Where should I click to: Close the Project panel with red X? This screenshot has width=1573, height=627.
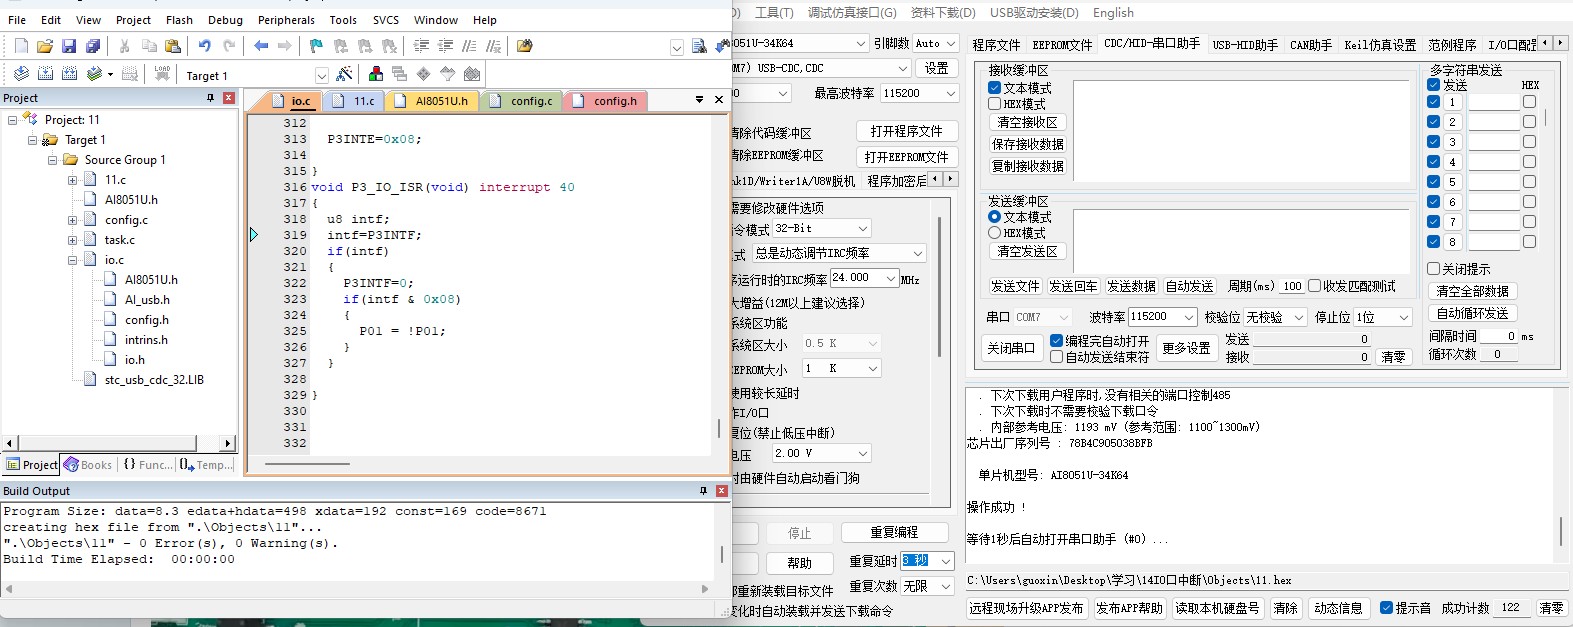coord(229,98)
